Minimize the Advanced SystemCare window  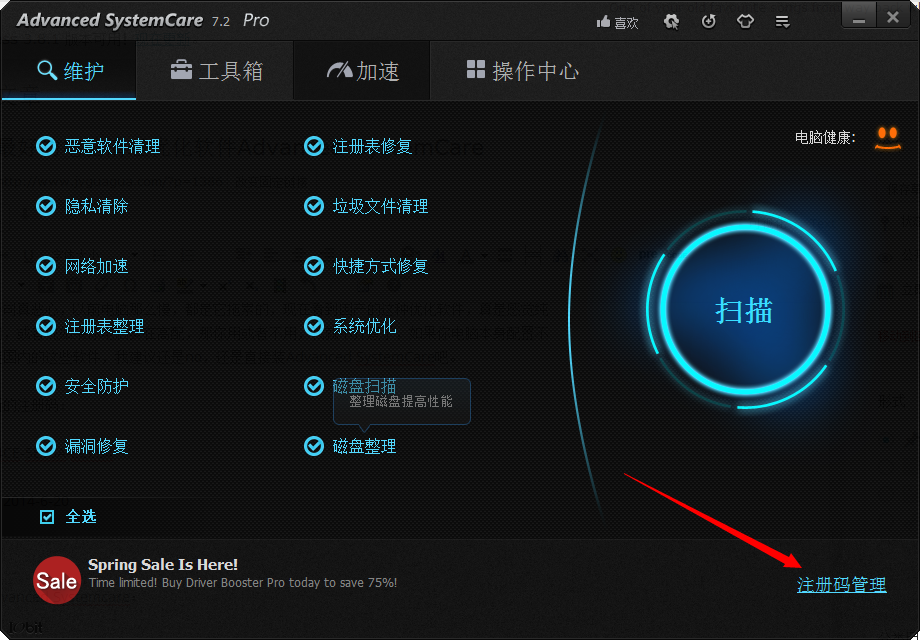[x=859, y=18]
